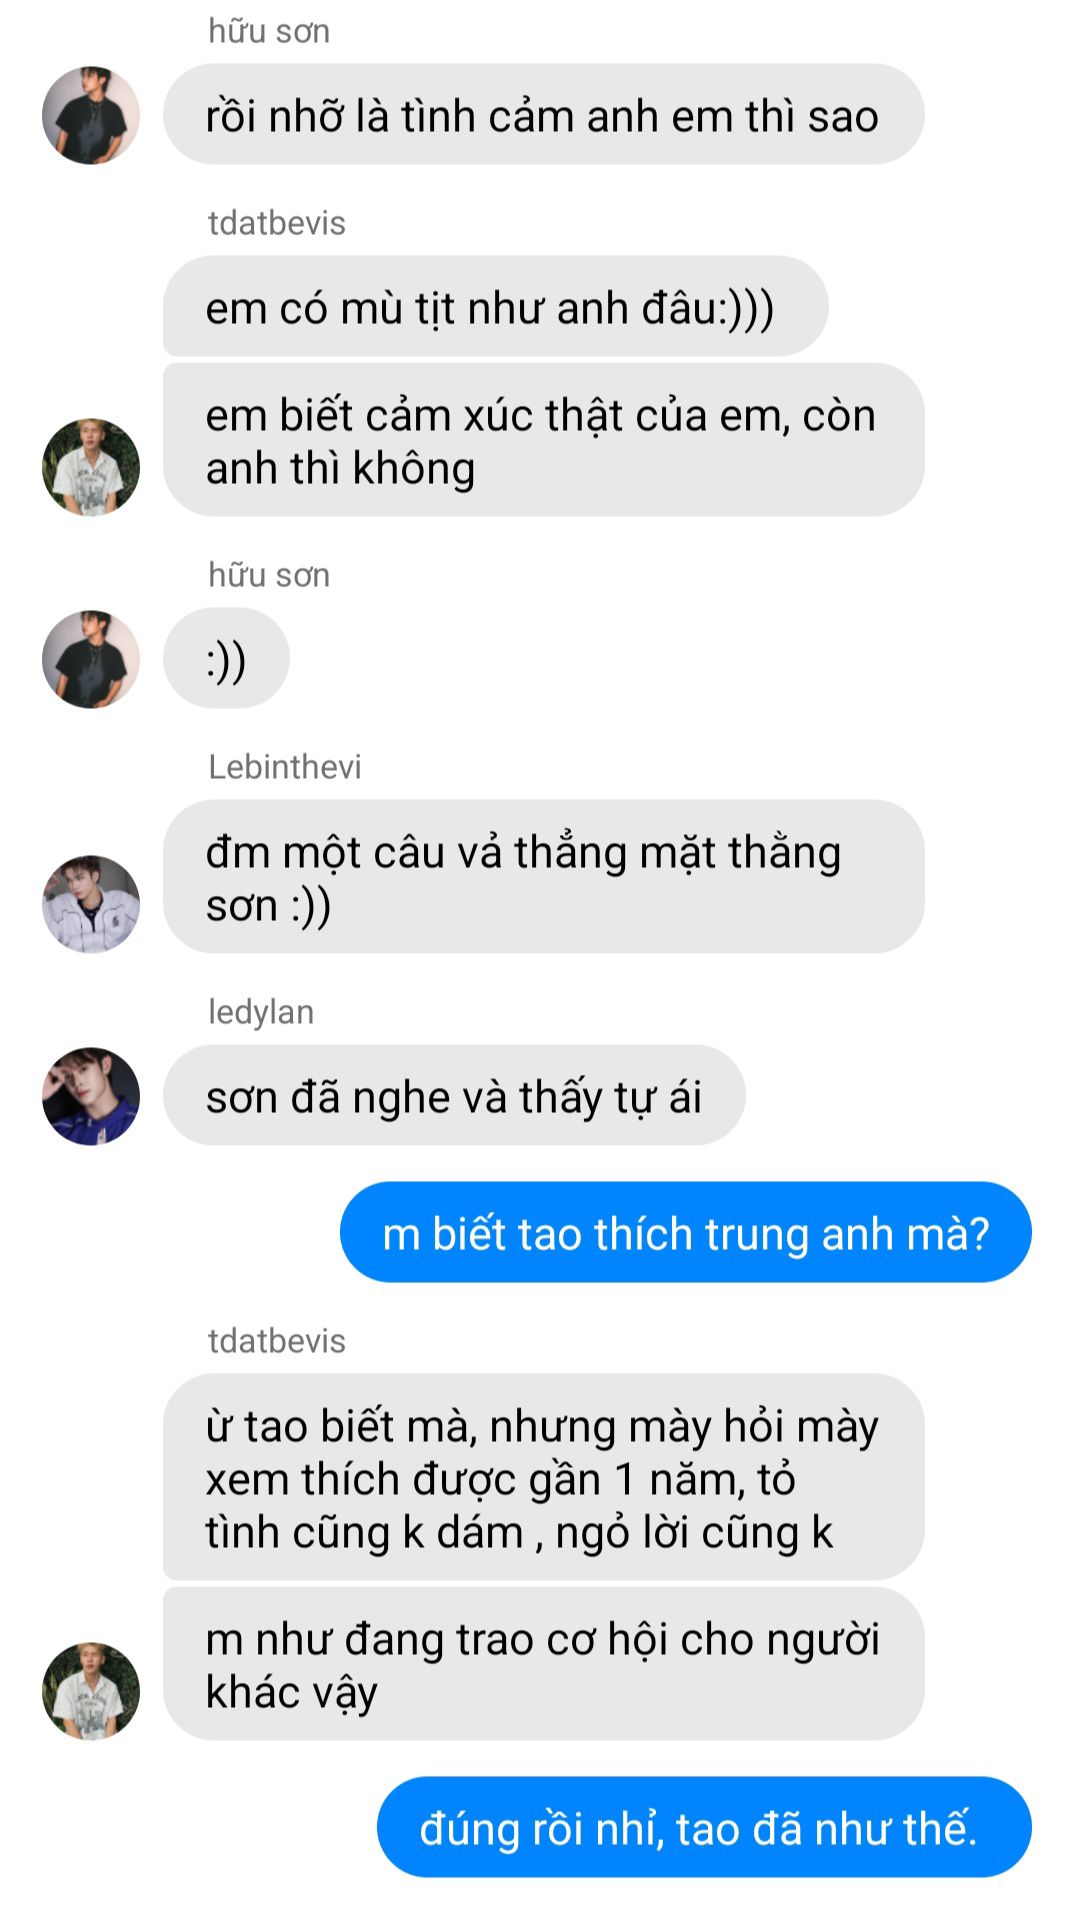Open Lebinthevi's profile picture

click(91, 904)
